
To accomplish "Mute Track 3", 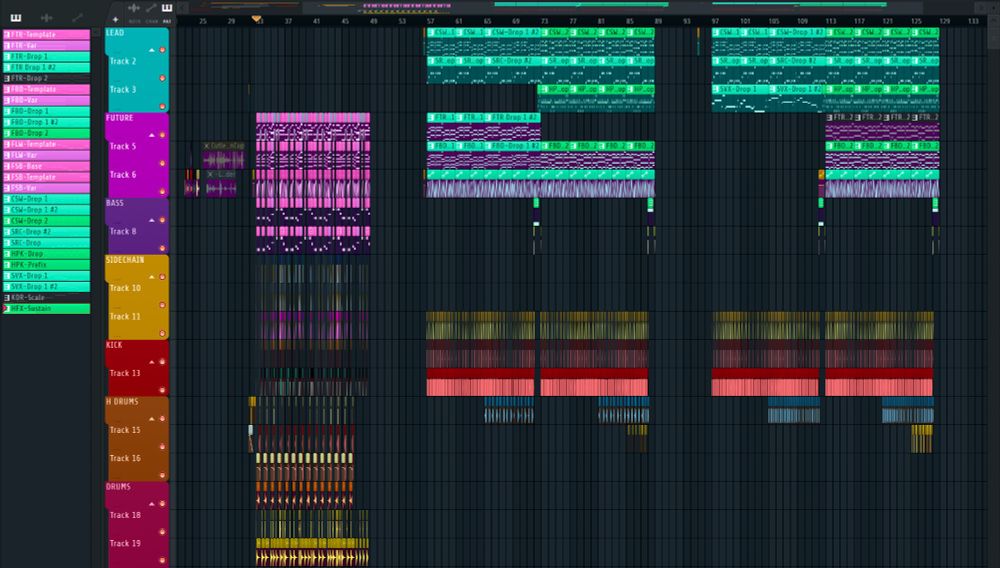I will click(x=162, y=106).
